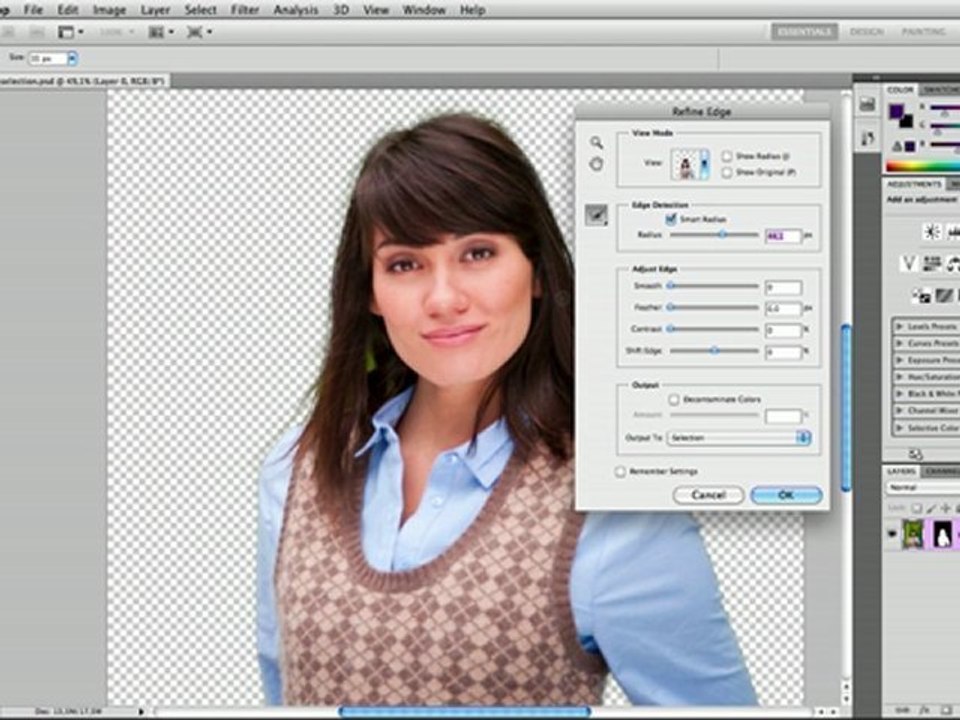
Task: Click the Cancel button in Refine Edge
Action: (x=708, y=495)
